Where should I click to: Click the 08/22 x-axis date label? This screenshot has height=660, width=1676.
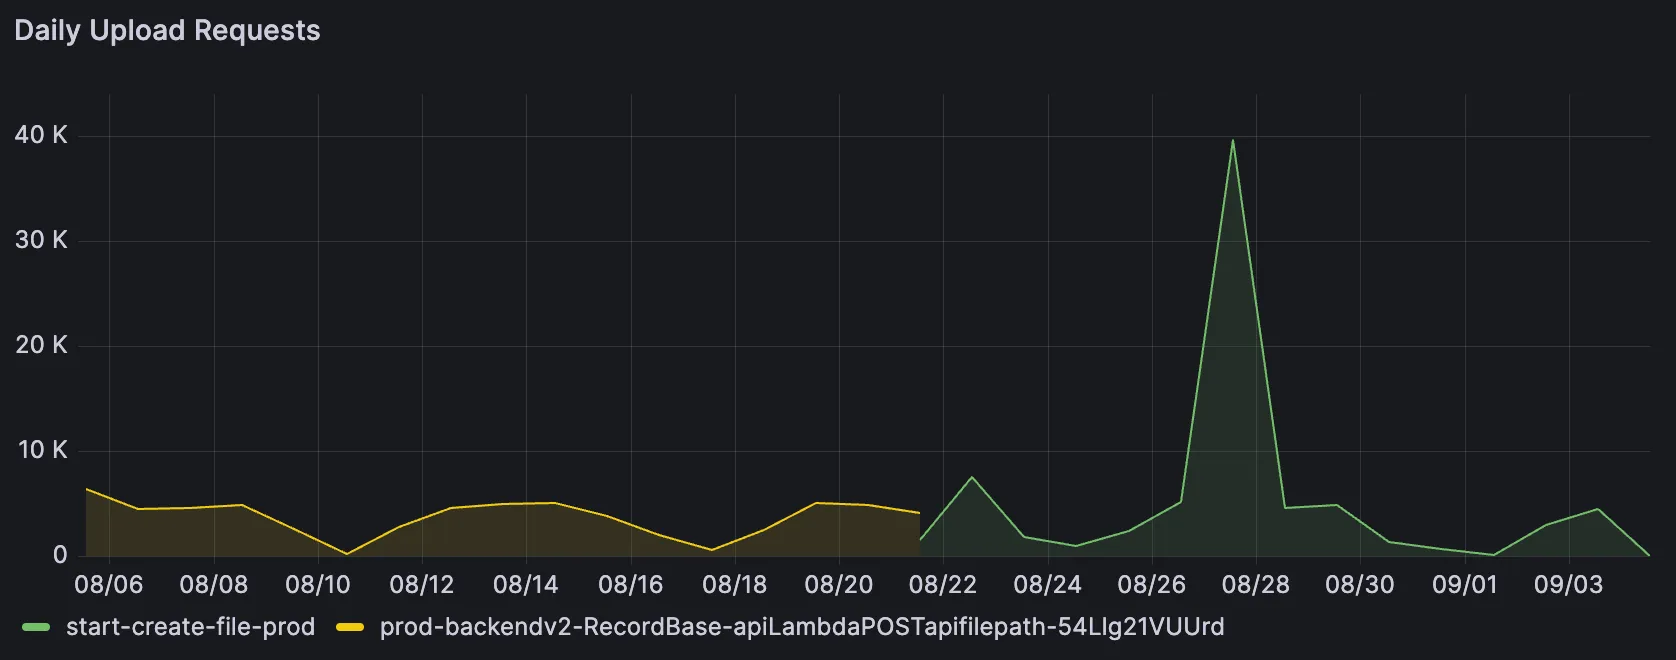click(x=943, y=585)
